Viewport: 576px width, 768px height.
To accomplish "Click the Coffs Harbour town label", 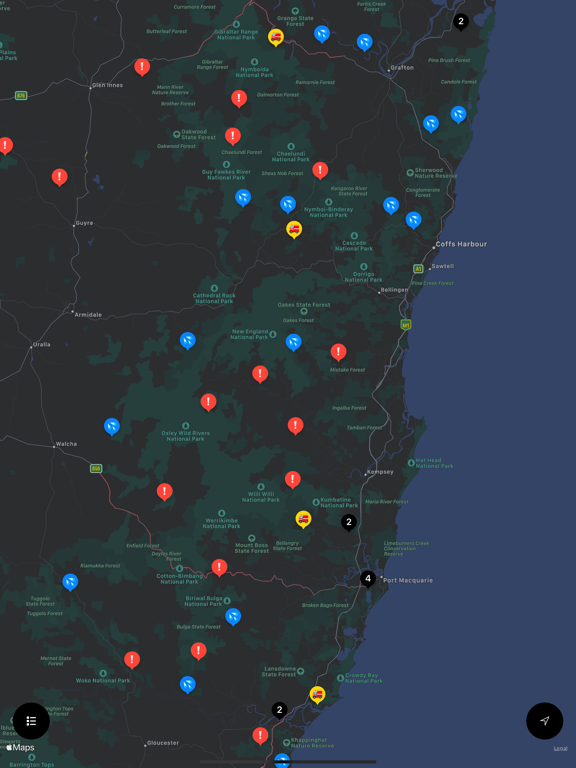I will click(461, 244).
